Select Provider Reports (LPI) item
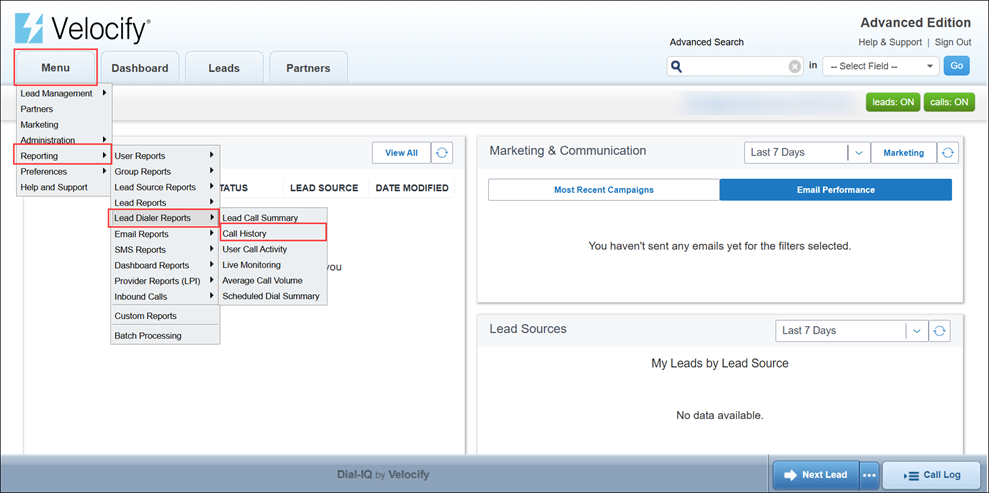990x493 pixels. coord(165,281)
